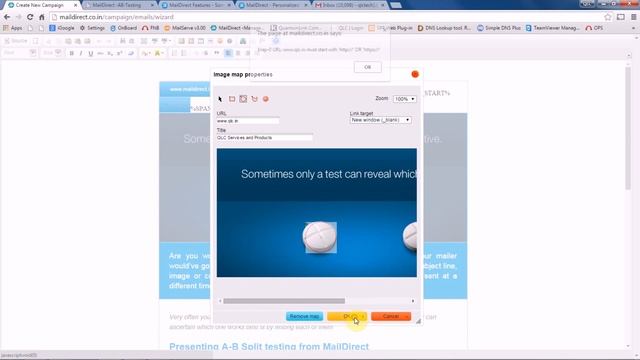The image size is (640, 360).
Task: Switch to MailDirect AB-Testing tab
Action: point(119,5)
